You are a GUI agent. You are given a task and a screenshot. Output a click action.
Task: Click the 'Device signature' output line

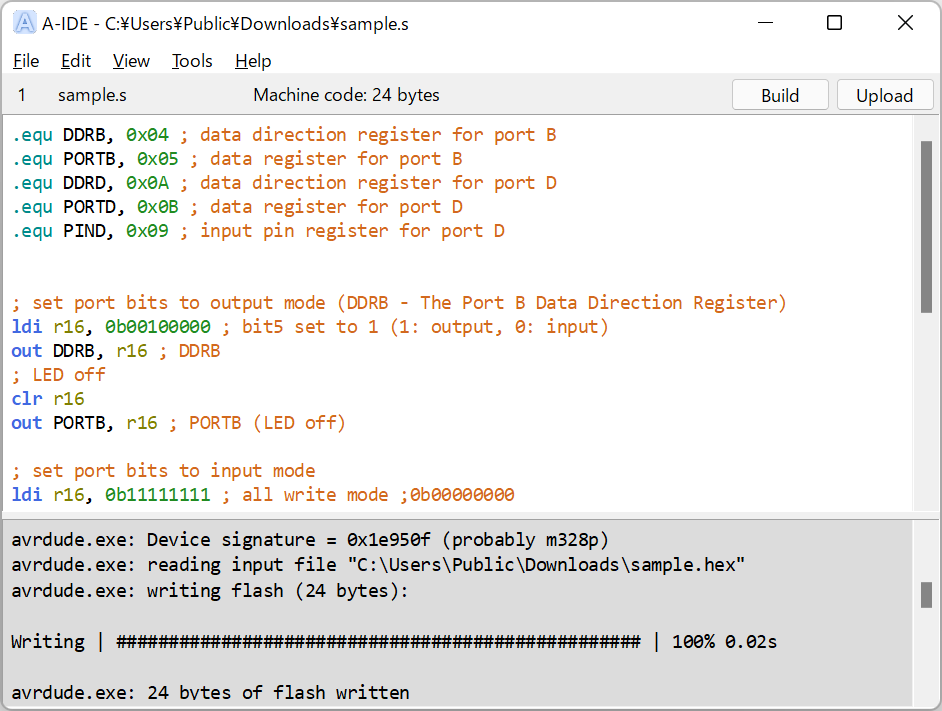pyautogui.click(x=310, y=540)
